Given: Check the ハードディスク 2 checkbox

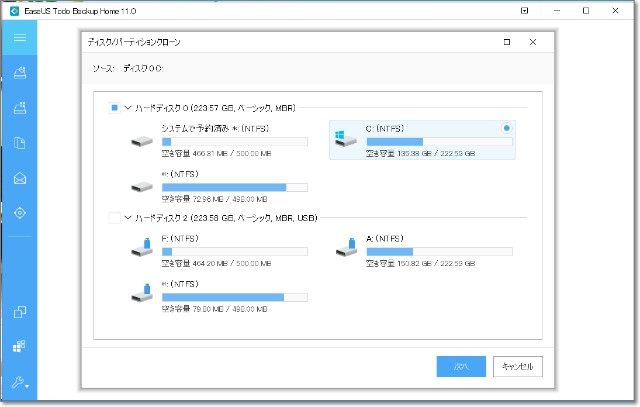Looking at the screenshot, I should tap(114, 217).
